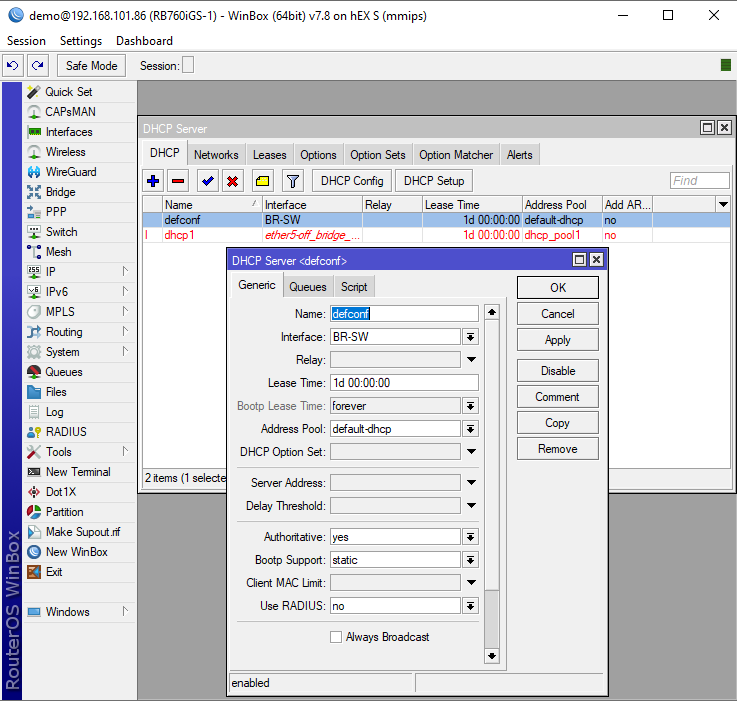Image resolution: width=737 pixels, height=701 pixels.
Task: Expand the Relay field arrow
Action: coord(471,360)
